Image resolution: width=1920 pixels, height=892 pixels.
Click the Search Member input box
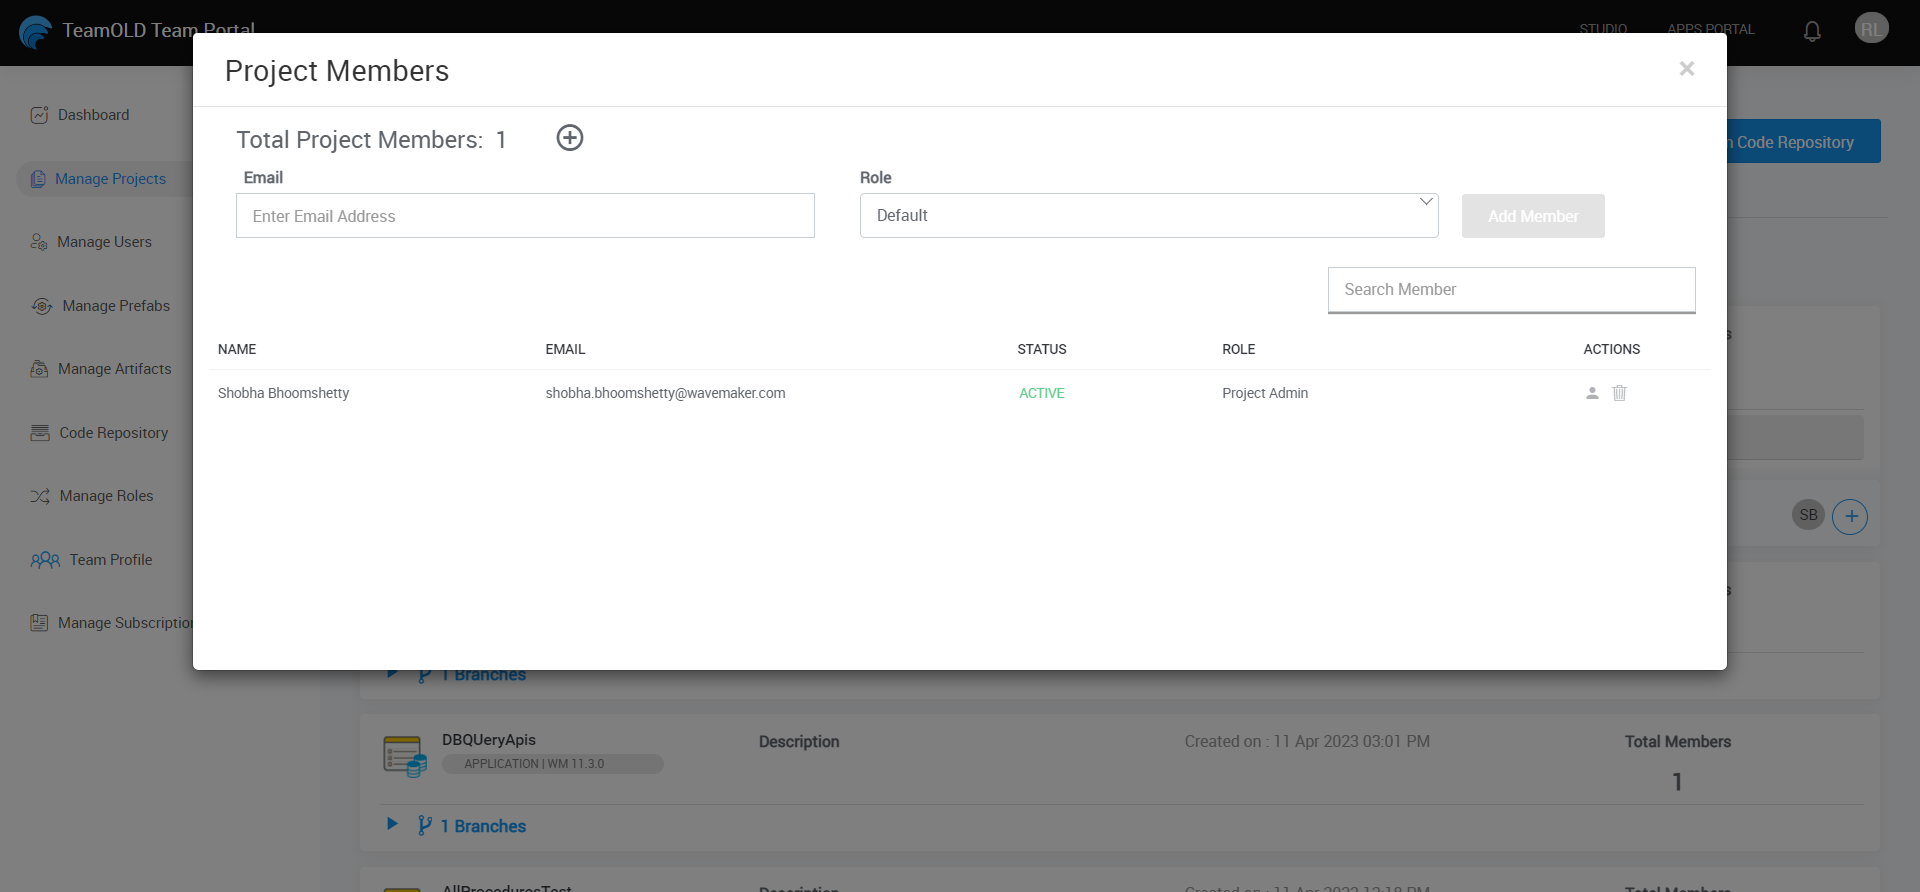click(x=1510, y=290)
